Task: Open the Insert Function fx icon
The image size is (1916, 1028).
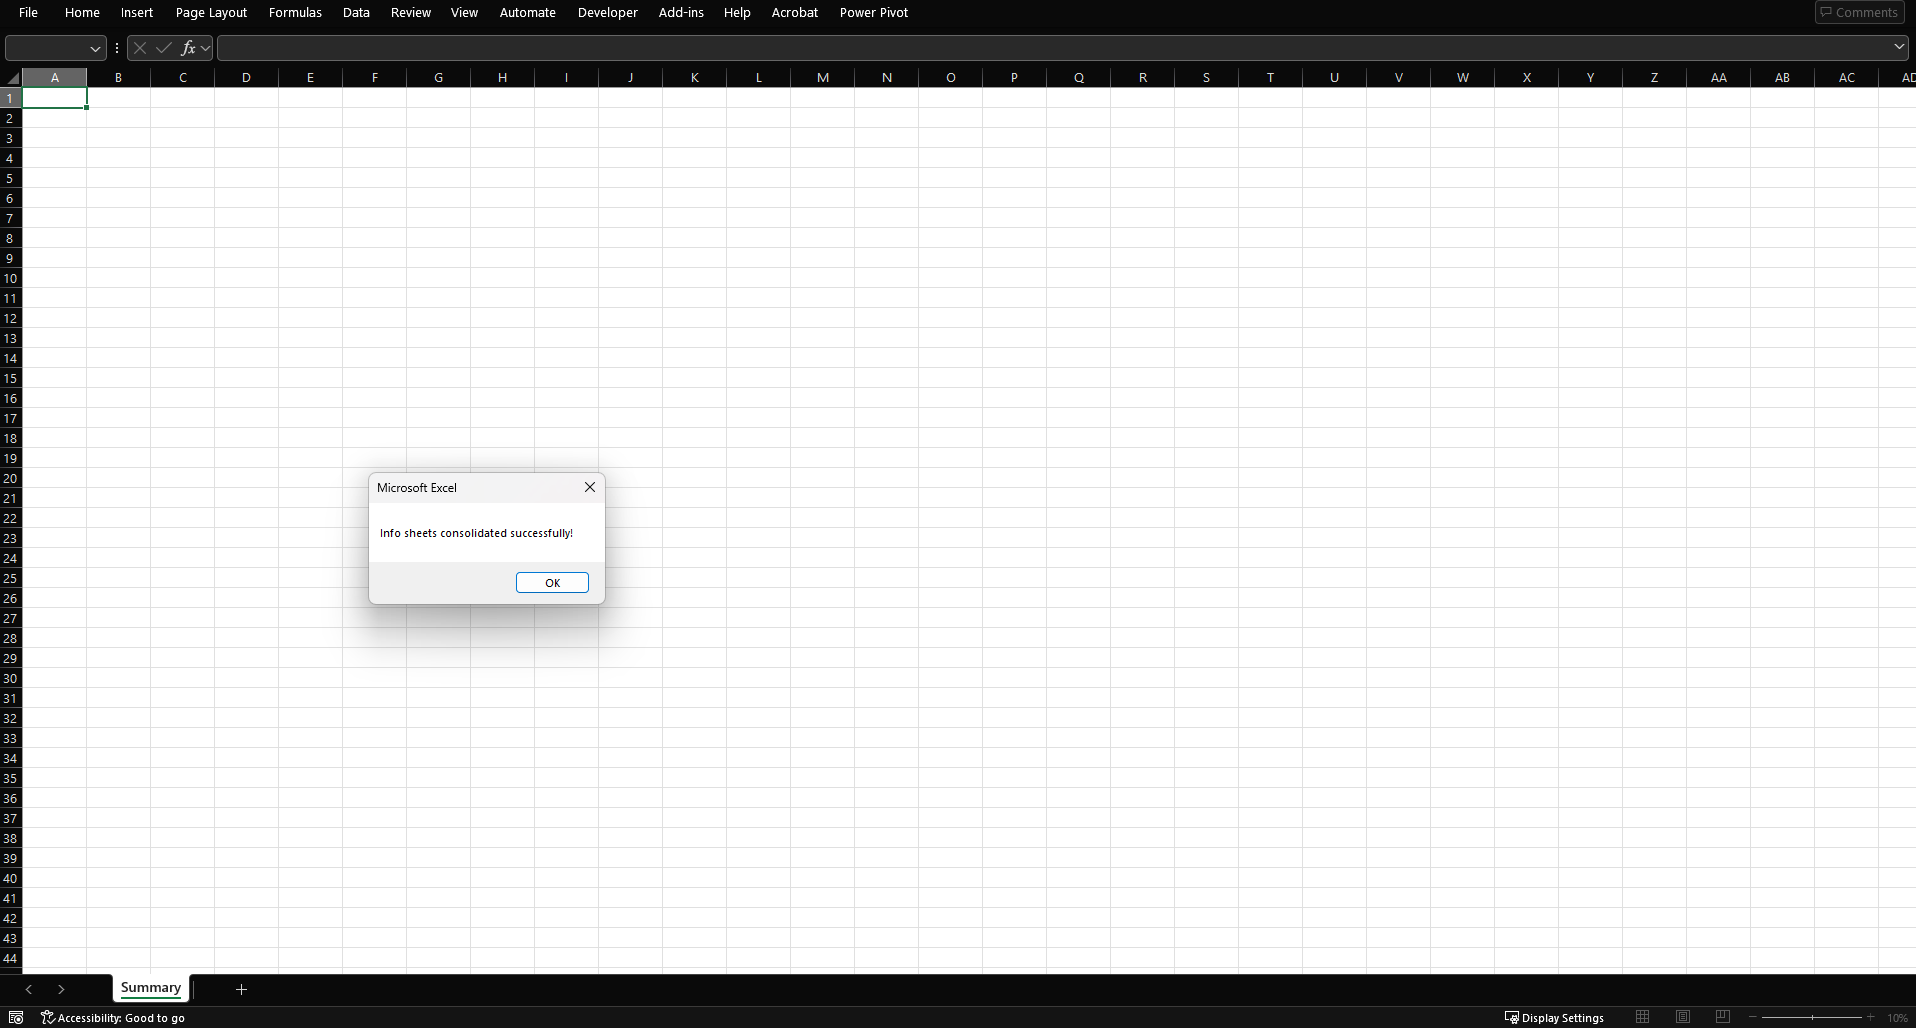Action: pyautogui.click(x=187, y=48)
